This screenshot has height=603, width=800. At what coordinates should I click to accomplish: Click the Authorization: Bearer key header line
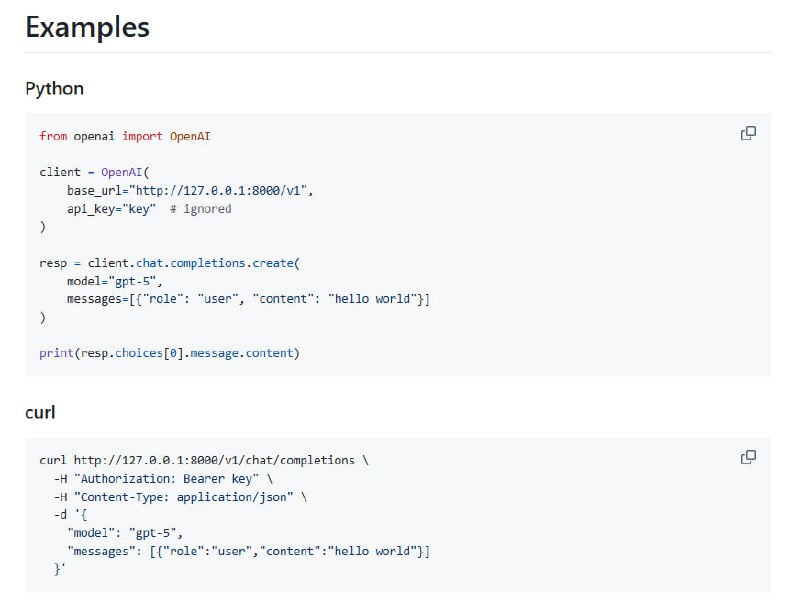point(162,478)
